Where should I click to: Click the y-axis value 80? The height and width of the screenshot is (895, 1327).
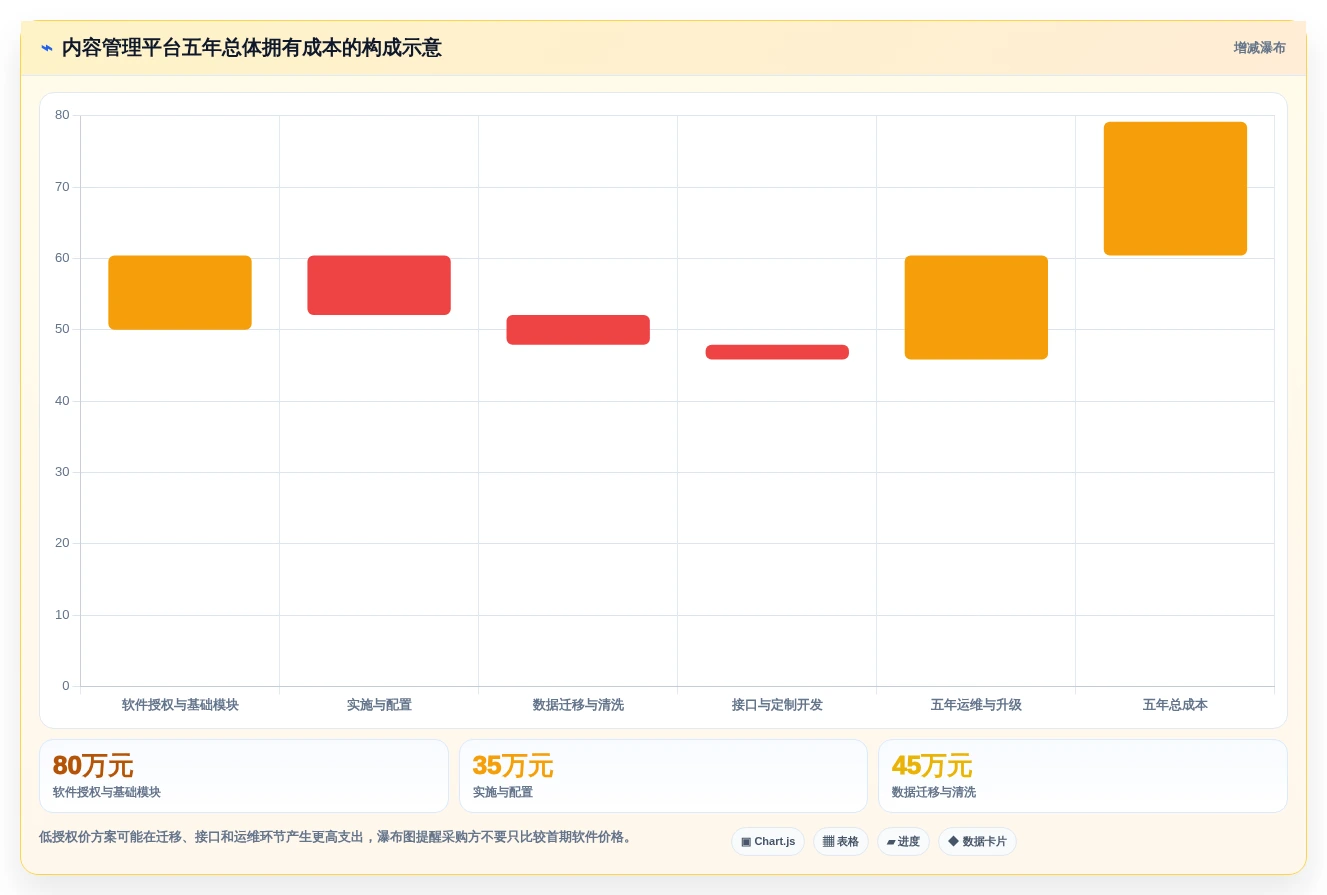tap(62, 115)
